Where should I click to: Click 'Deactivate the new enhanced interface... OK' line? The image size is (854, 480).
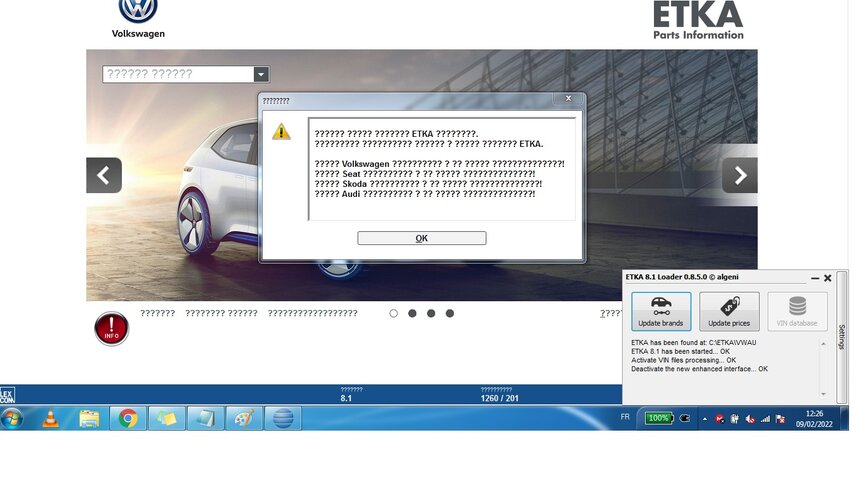[699, 369]
